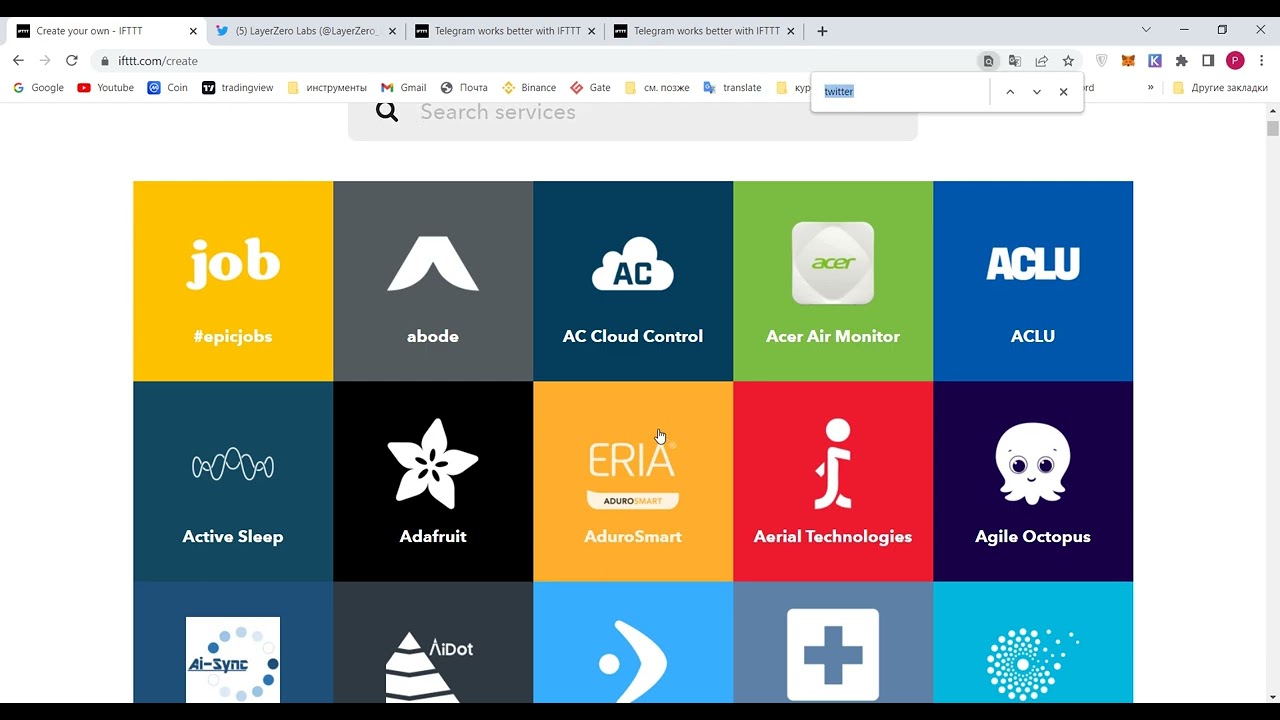Screen dimensions: 1280x720
Task: Open the profile avatar P
Action: (x=1235, y=61)
